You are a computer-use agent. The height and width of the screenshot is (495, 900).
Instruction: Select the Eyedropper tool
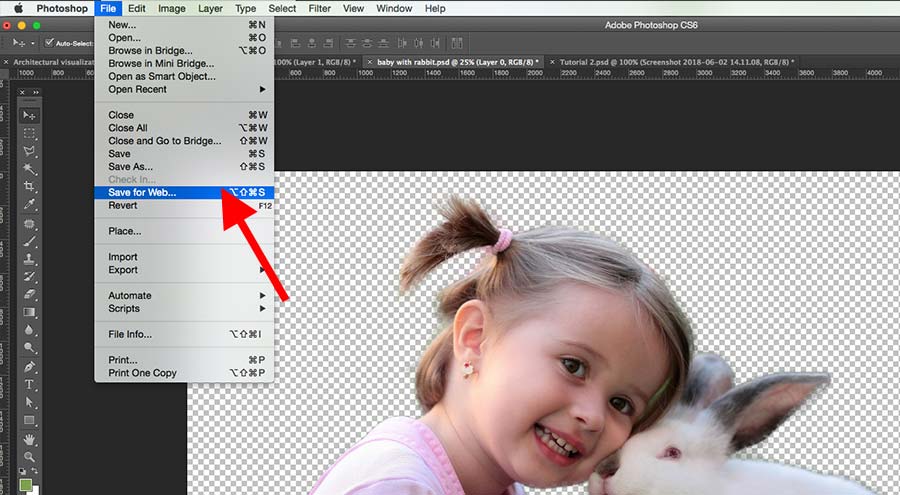point(29,205)
